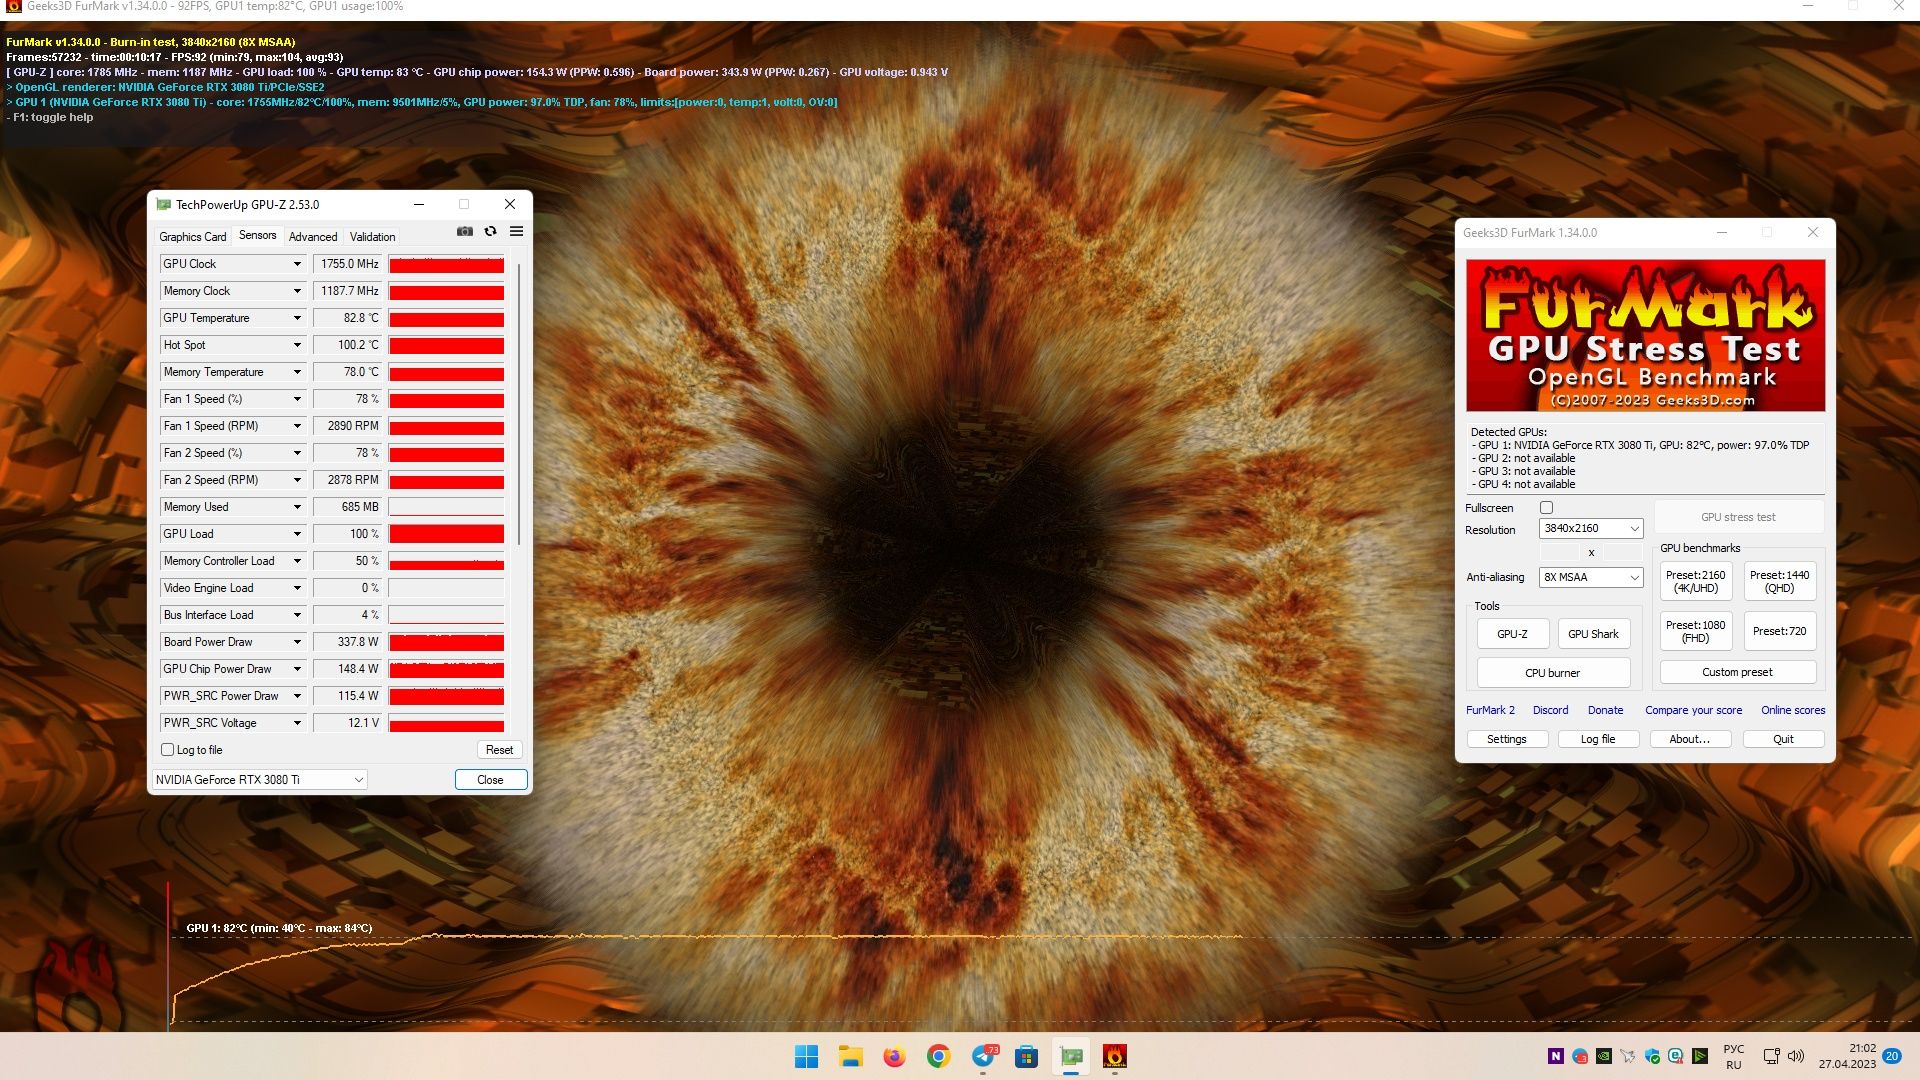1920x1080 pixels.
Task: Open Telegram from the taskbar
Action: tap(983, 1056)
